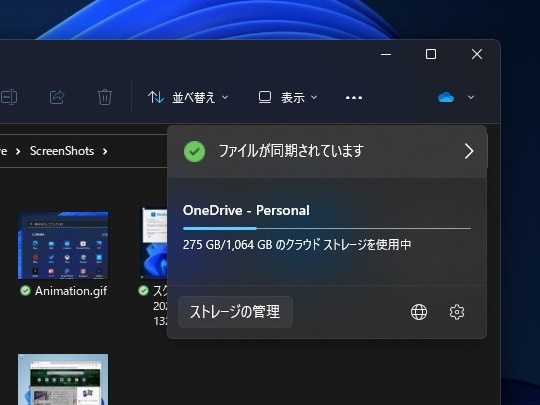Click the OneDrive storage usage bar

point(327,228)
